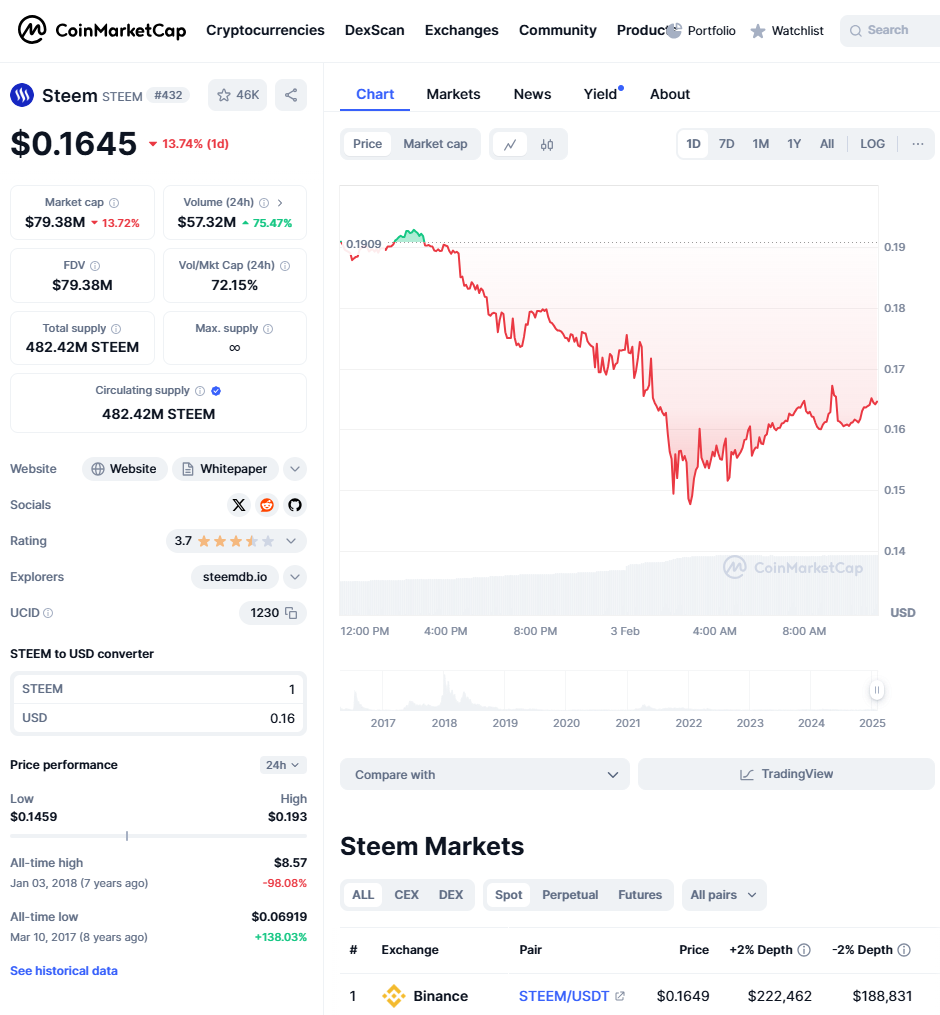Open the GitHub social link
940x1015 pixels.
coord(294,505)
